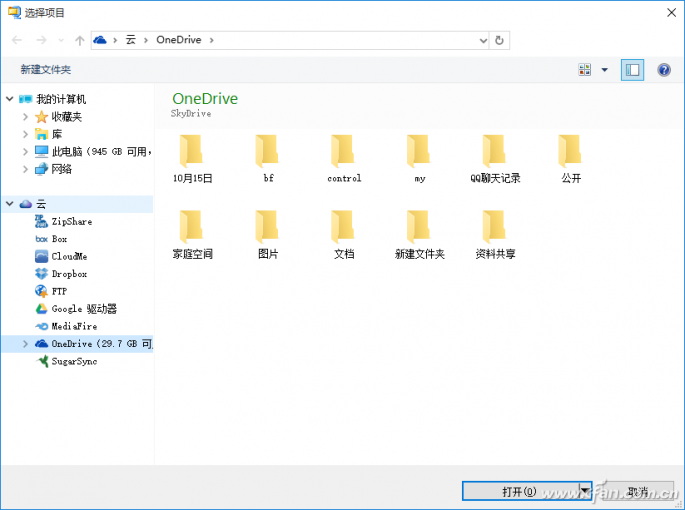Image resolution: width=685 pixels, height=510 pixels.
Task: Click the SugarSync hummingbird icon
Action: click(42, 361)
